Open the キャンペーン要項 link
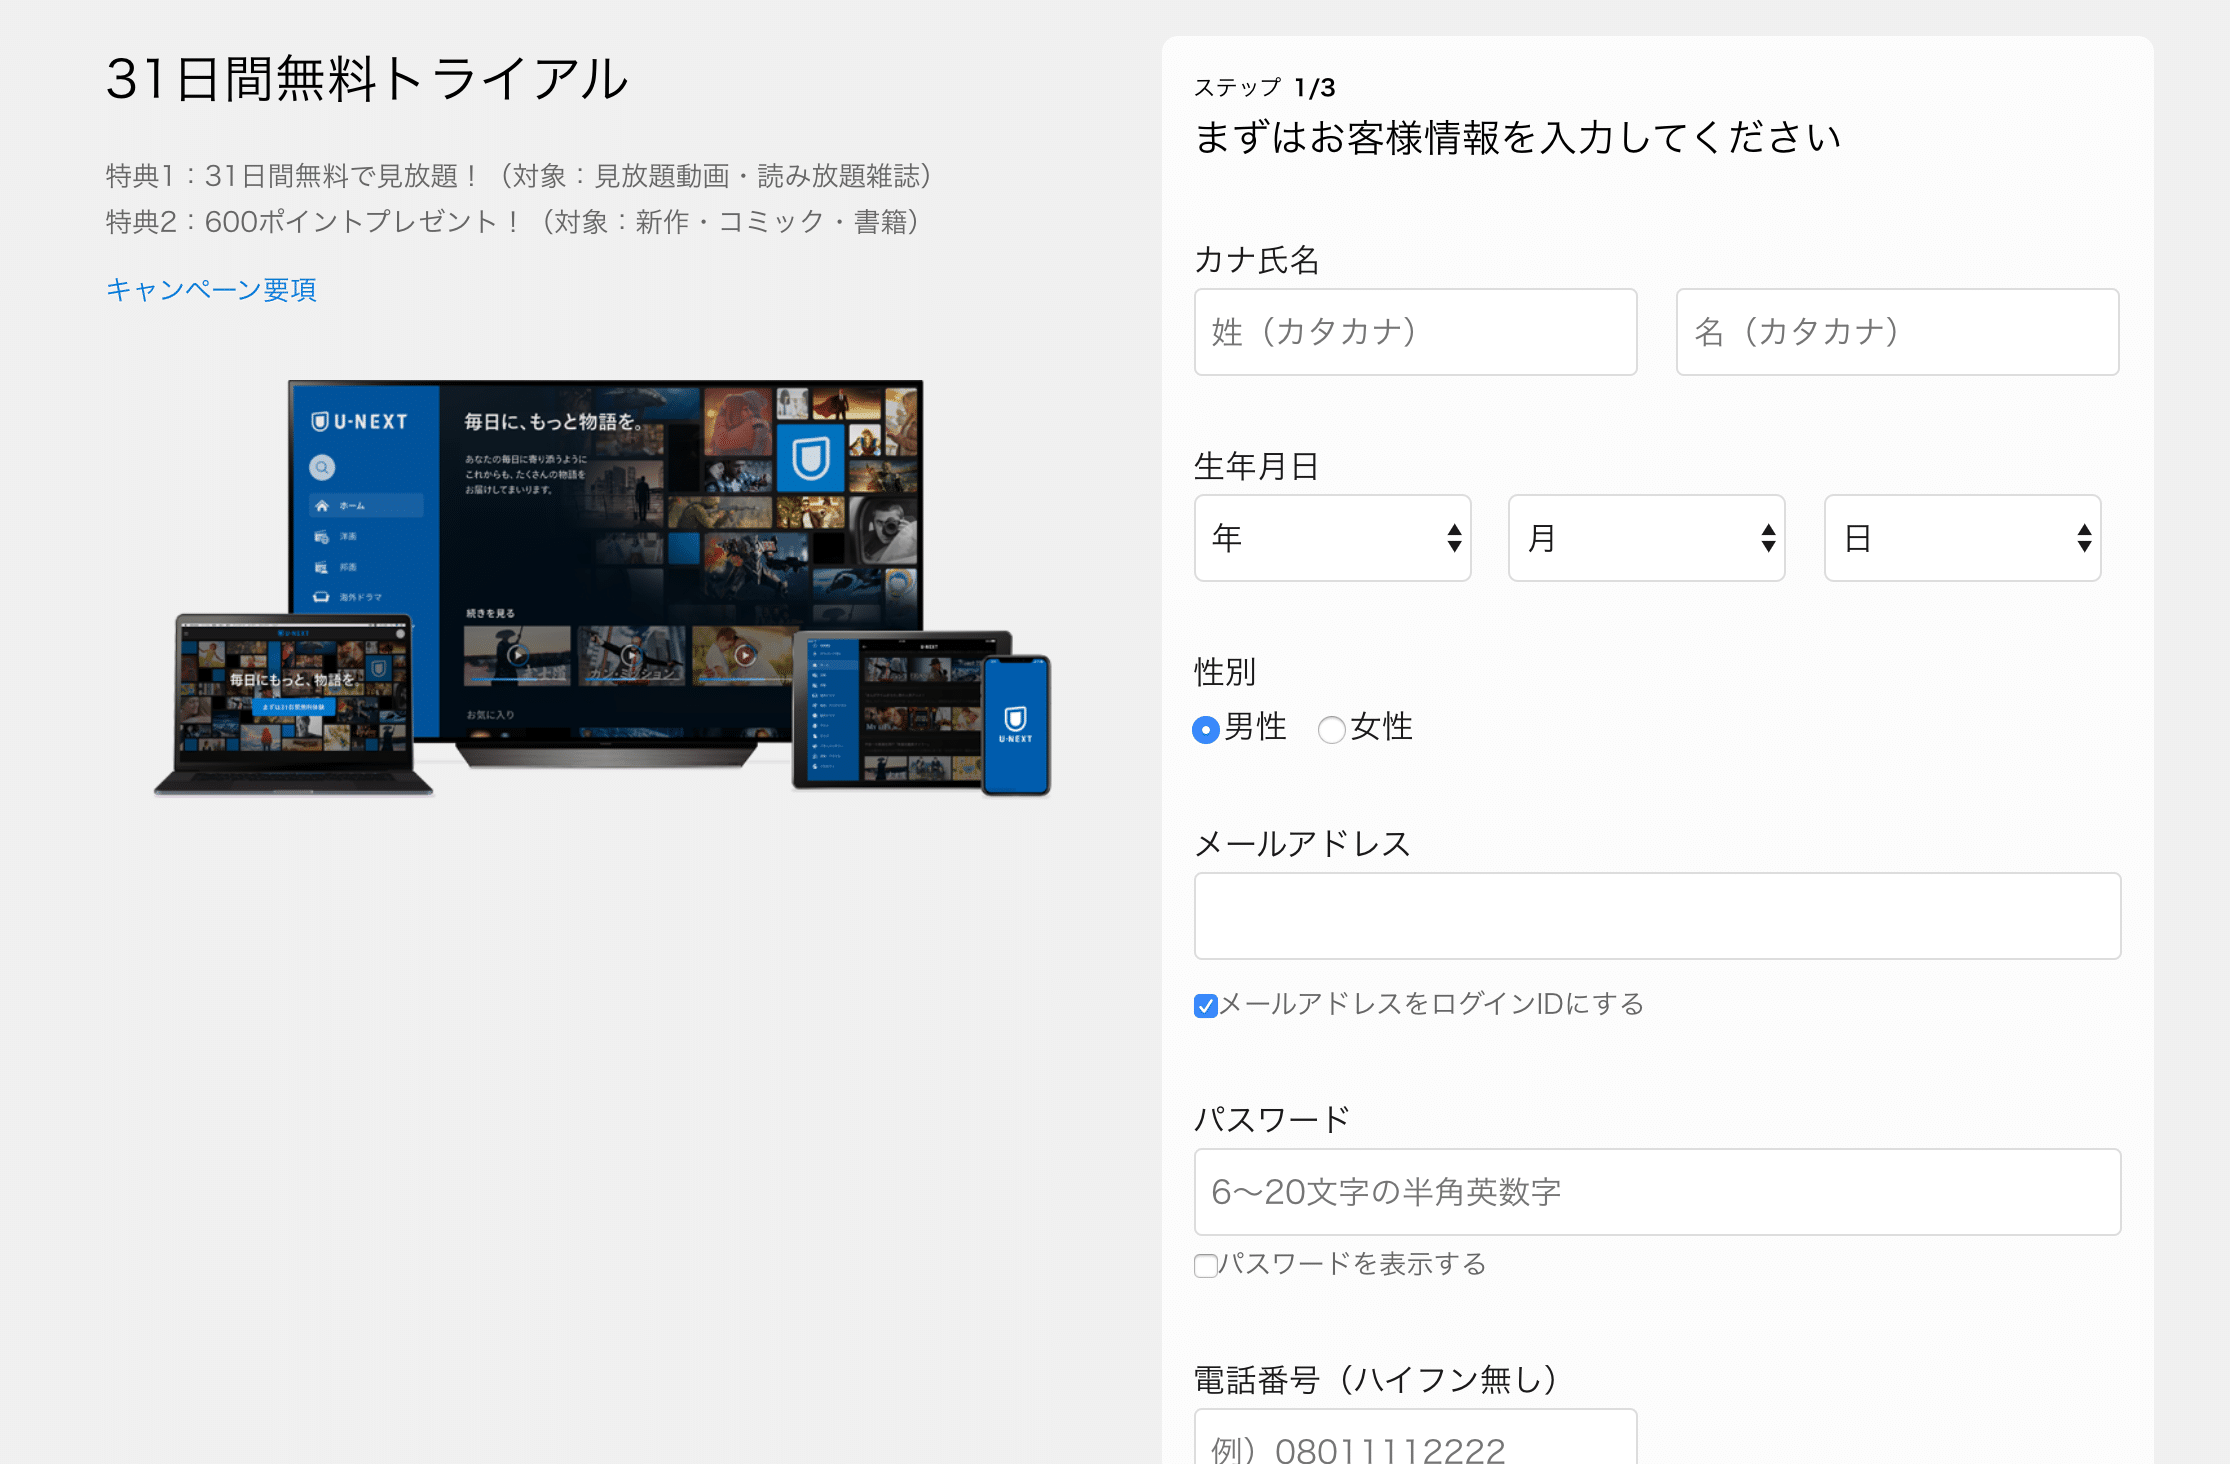Screen dimensions: 2230x1464 point(211,290)
